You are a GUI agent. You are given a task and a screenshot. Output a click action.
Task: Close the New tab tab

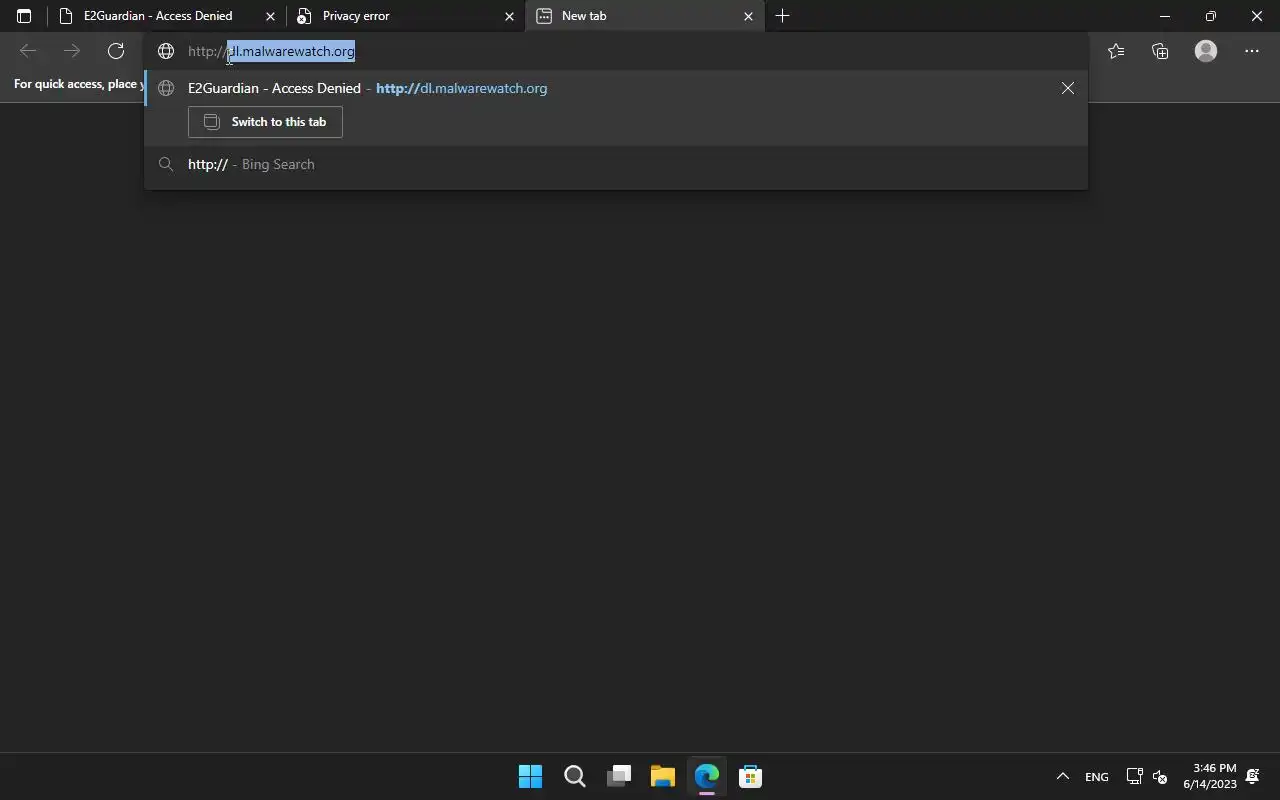coord(748,16)
